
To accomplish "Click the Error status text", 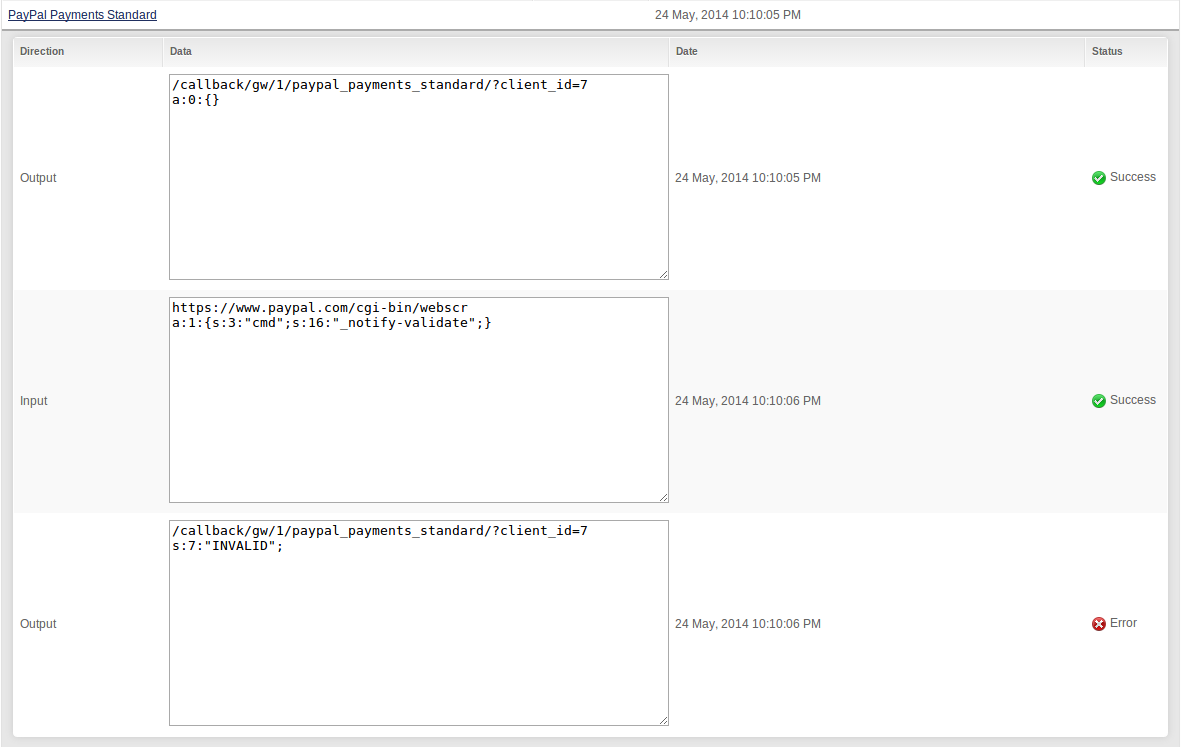I will [1123, 623].
